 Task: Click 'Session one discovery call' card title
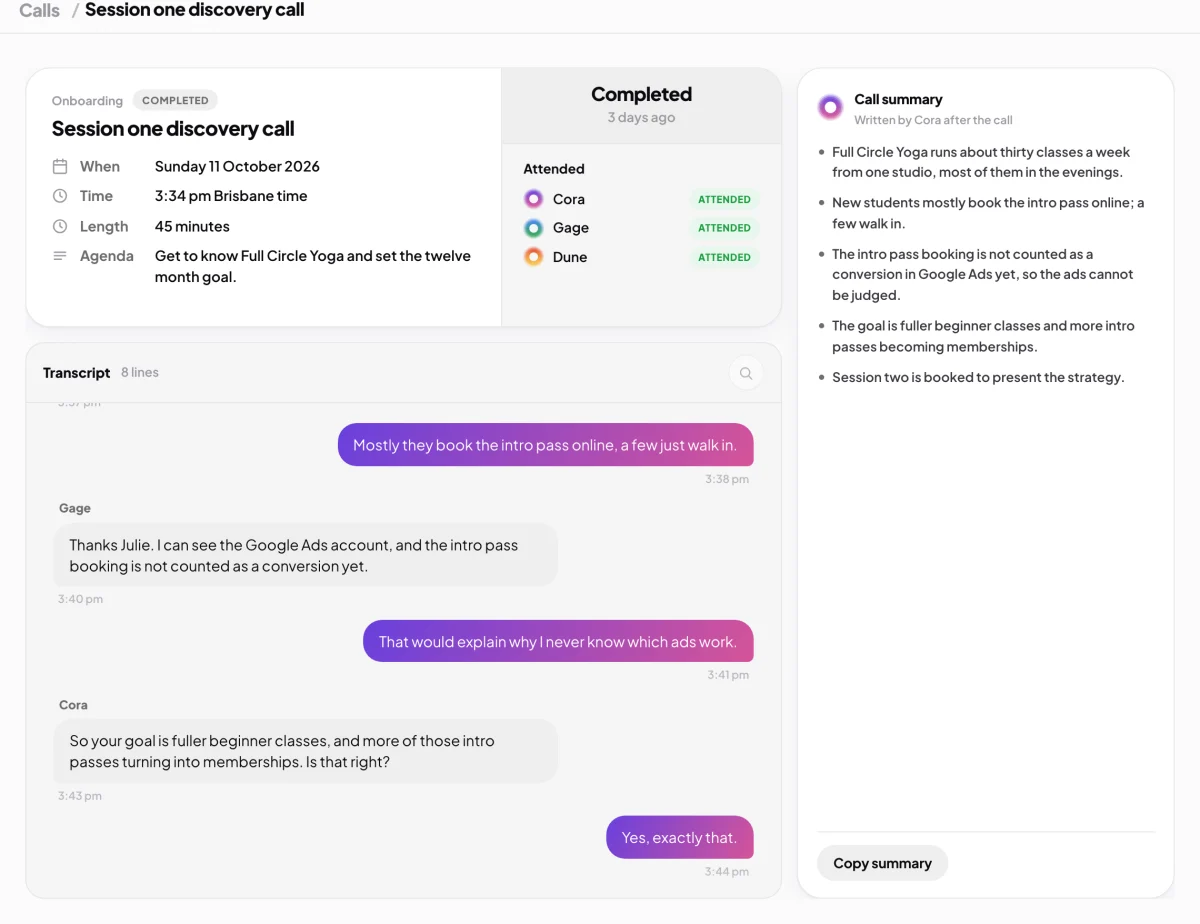(x=173, y=129)
